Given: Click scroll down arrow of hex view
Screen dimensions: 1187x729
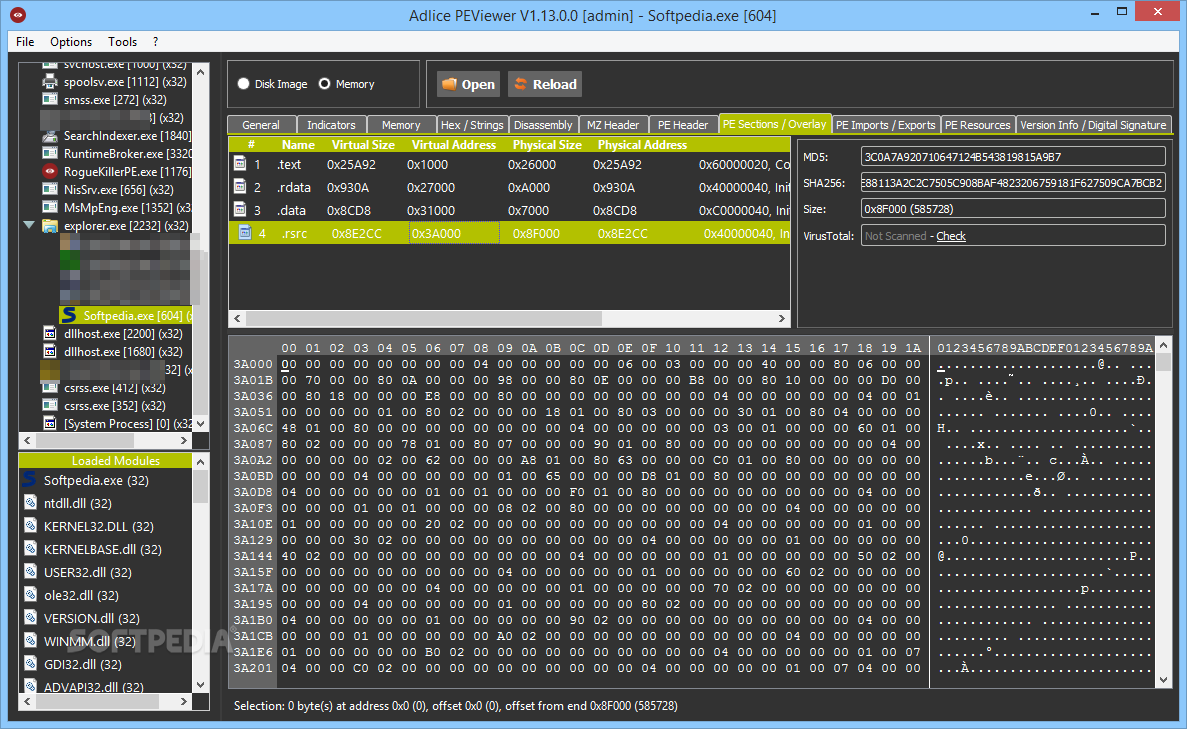Looking at the screenshot, I should (1164, 680).
